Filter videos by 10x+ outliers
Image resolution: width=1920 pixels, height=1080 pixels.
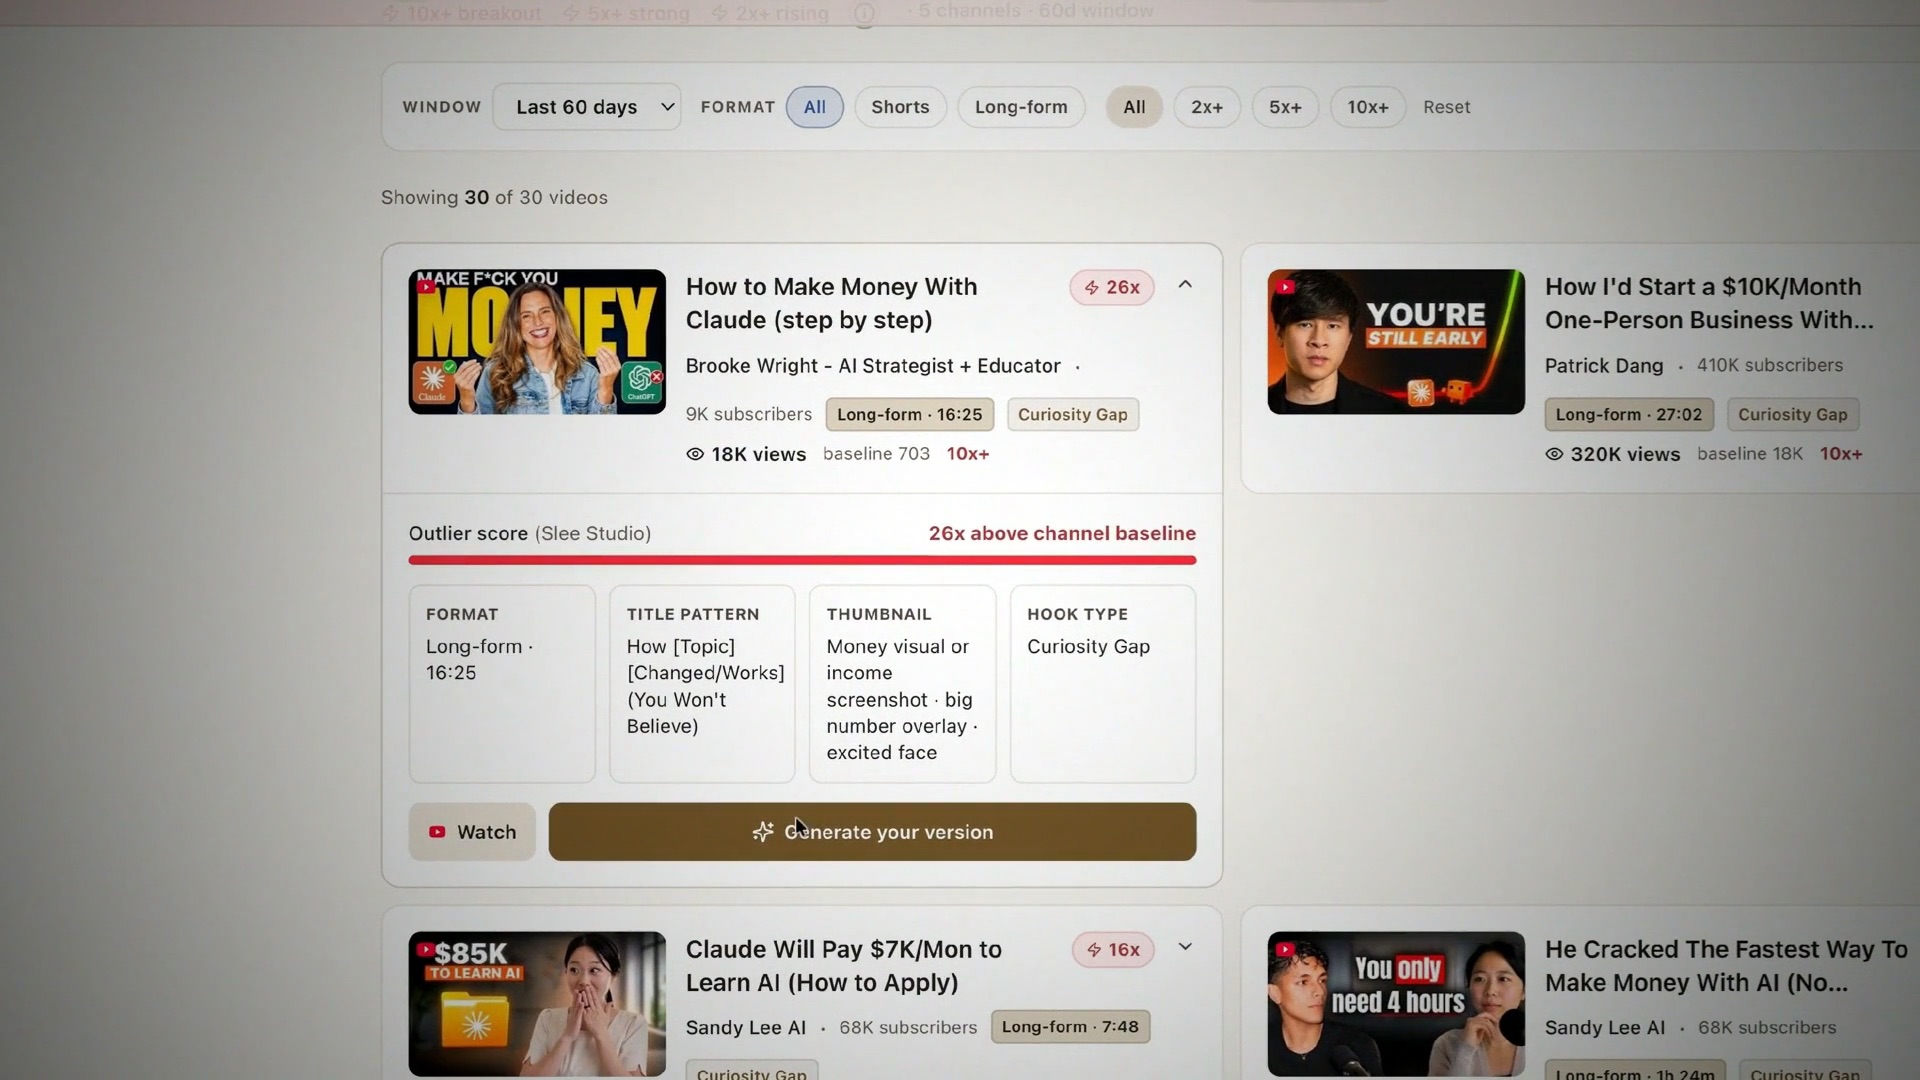click(x=1367, y=107)
